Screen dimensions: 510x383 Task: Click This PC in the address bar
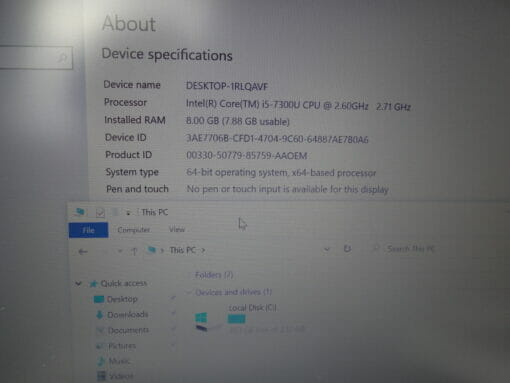(182, 250)
